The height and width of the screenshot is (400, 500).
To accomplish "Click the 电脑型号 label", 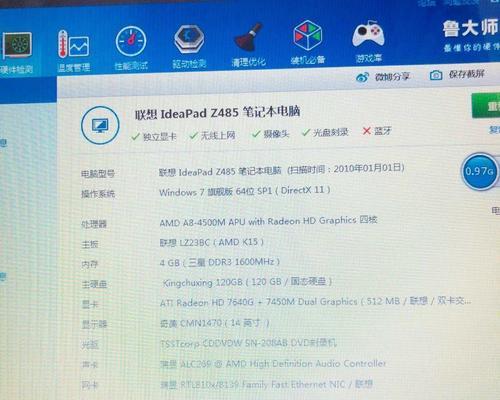I will (98, 174).
